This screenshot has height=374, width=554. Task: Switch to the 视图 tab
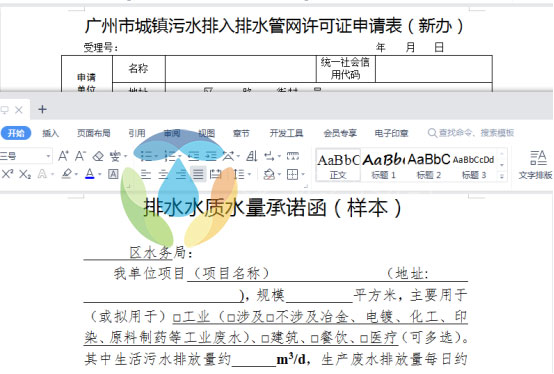[x=206, y=133]
